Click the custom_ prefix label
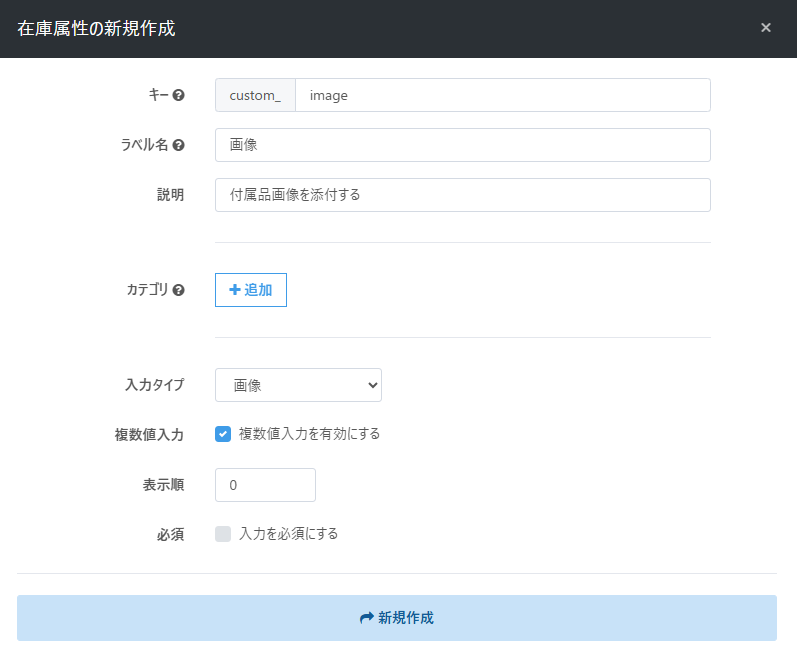Screen dimensions: 797x659 (x=255, y=95)
